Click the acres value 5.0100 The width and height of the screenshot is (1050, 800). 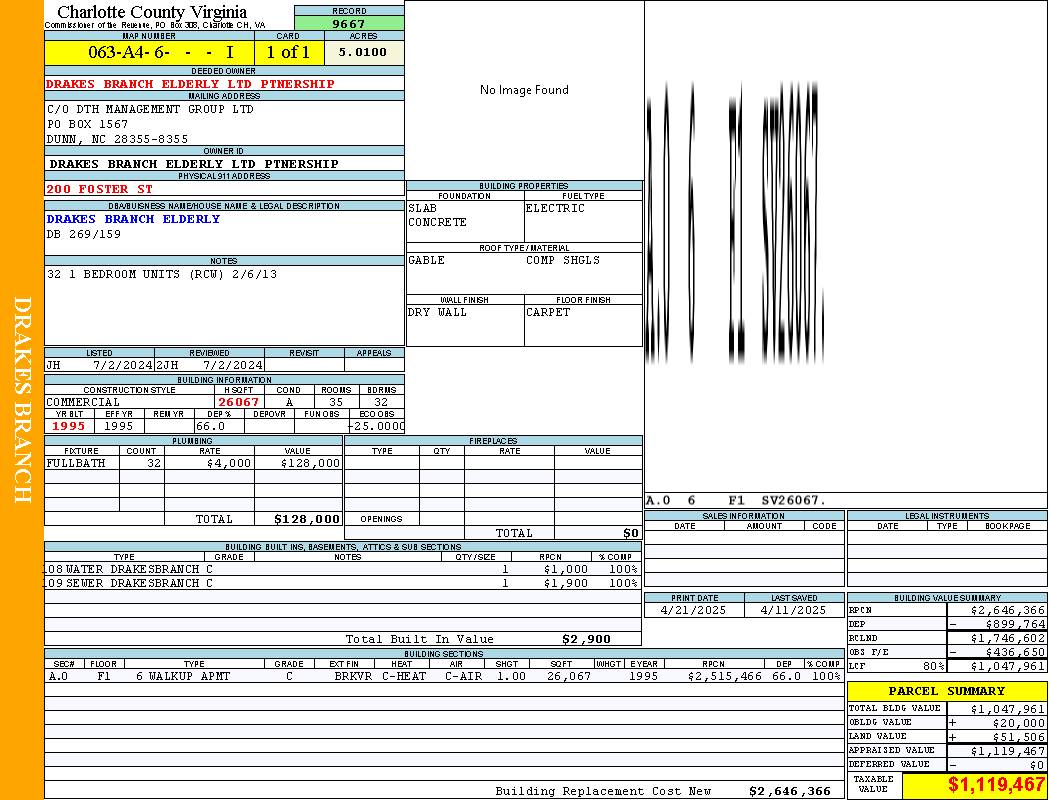(x=362, y=52)
